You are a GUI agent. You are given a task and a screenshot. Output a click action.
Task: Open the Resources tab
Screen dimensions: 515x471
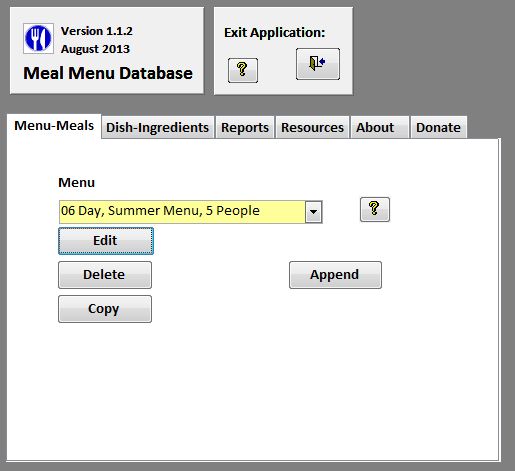[312, 127]
